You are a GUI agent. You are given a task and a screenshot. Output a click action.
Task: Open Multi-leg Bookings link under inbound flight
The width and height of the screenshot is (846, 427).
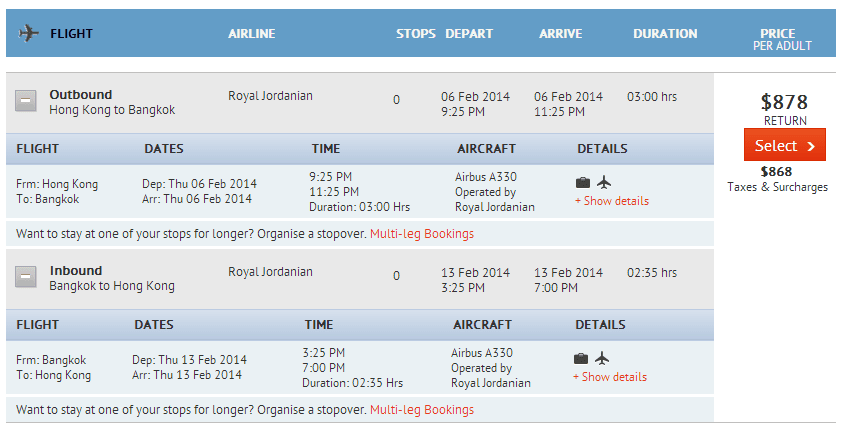[x=422, y=410]
